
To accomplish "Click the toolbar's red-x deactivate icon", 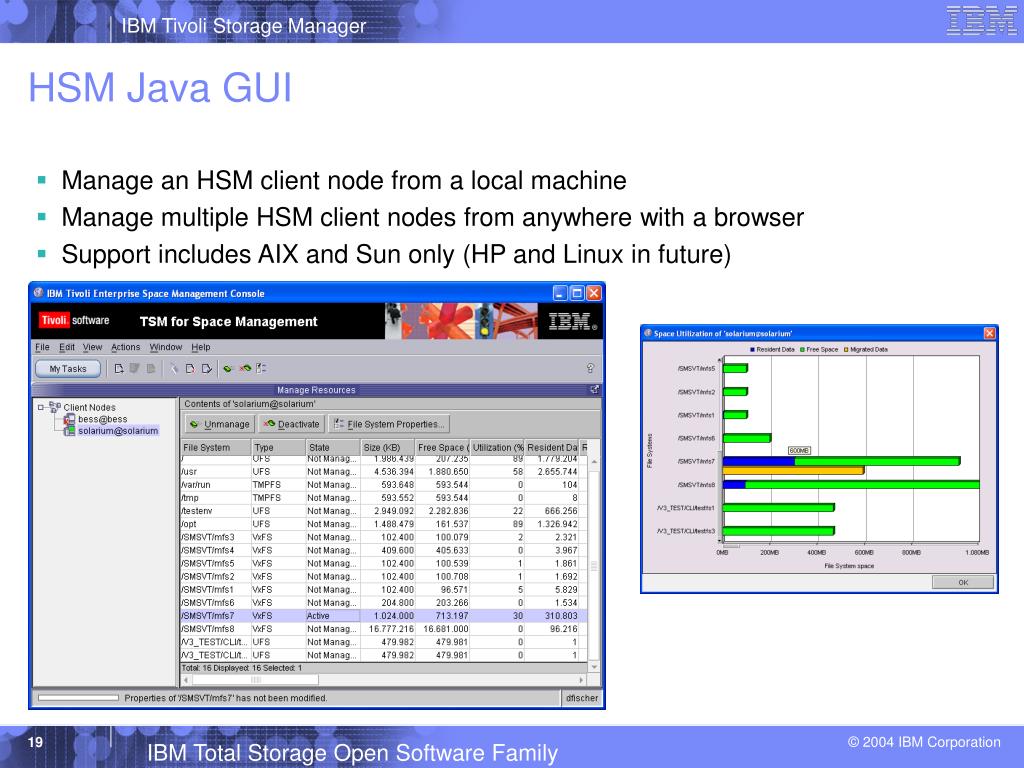I will coord(245,369).
